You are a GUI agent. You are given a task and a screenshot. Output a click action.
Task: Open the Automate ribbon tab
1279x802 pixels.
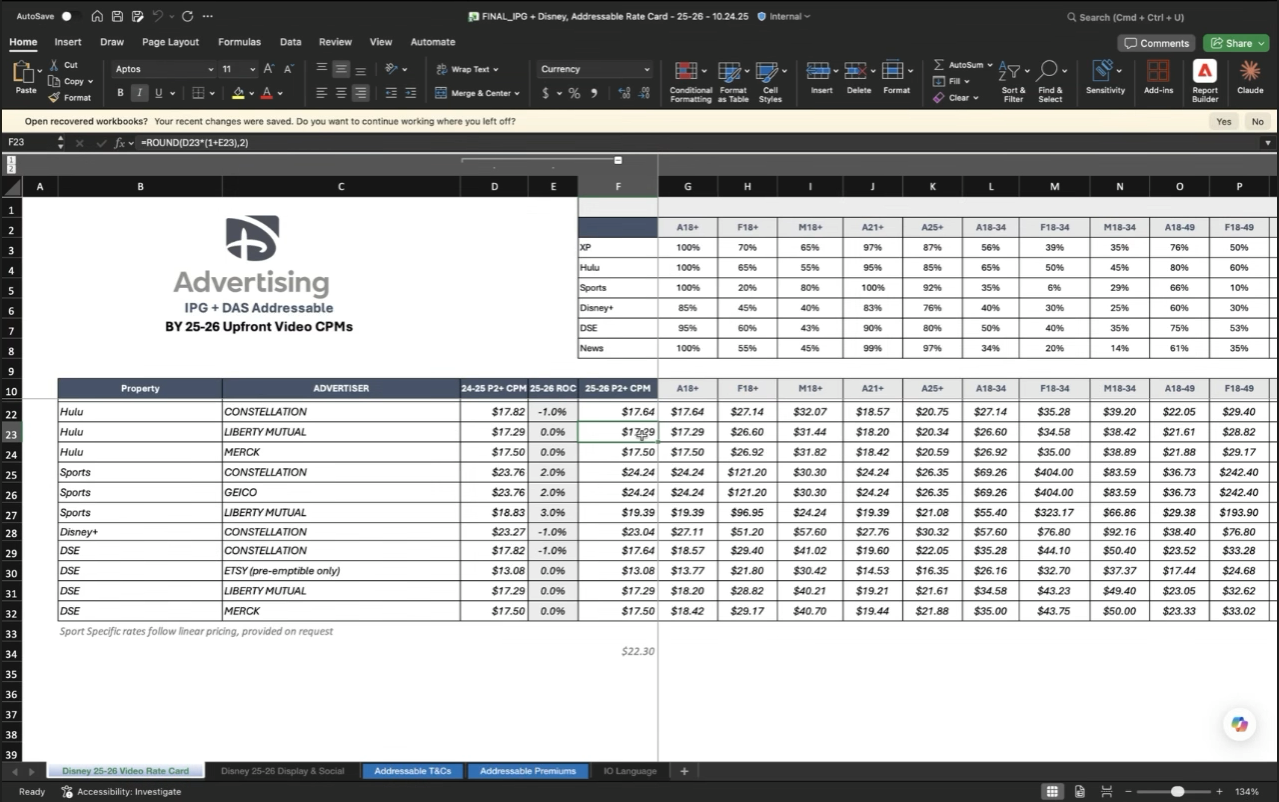point(432,42)
